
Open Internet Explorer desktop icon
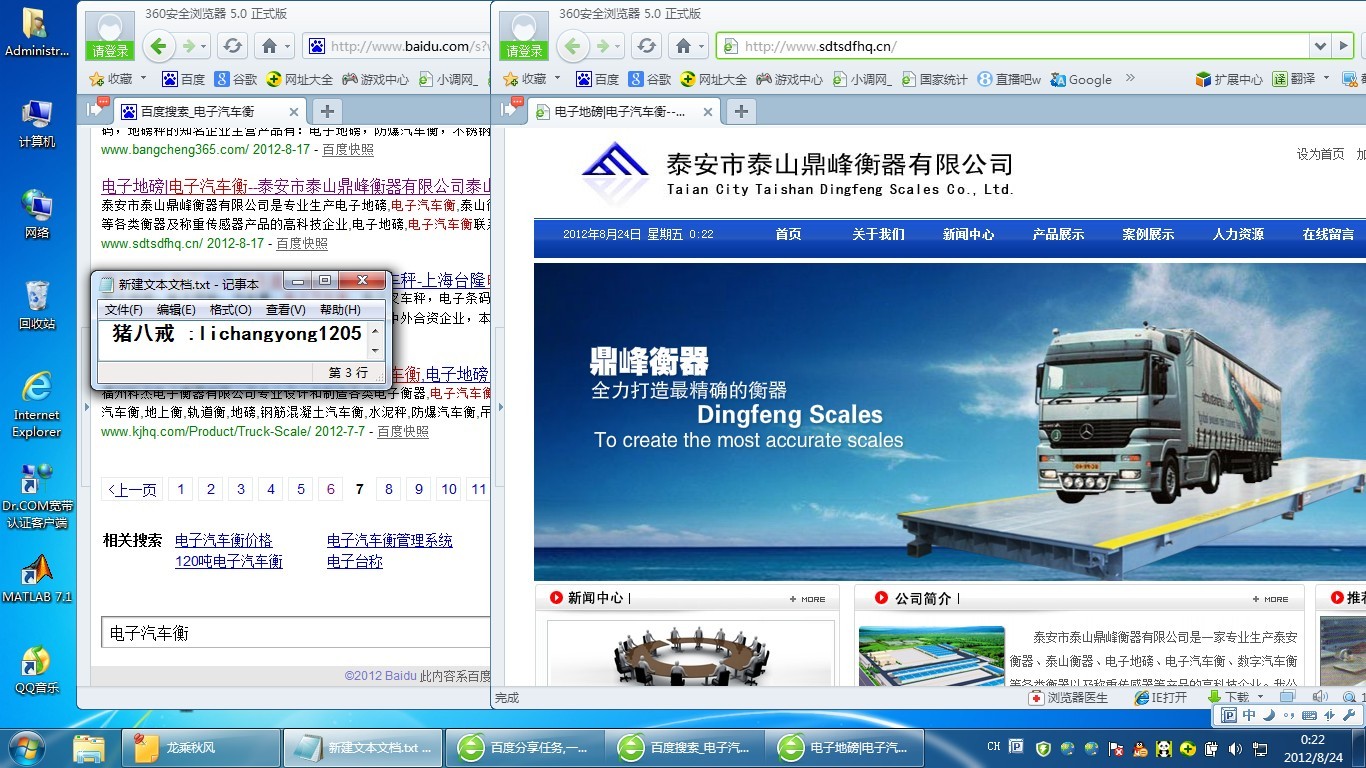coord(37,405)
